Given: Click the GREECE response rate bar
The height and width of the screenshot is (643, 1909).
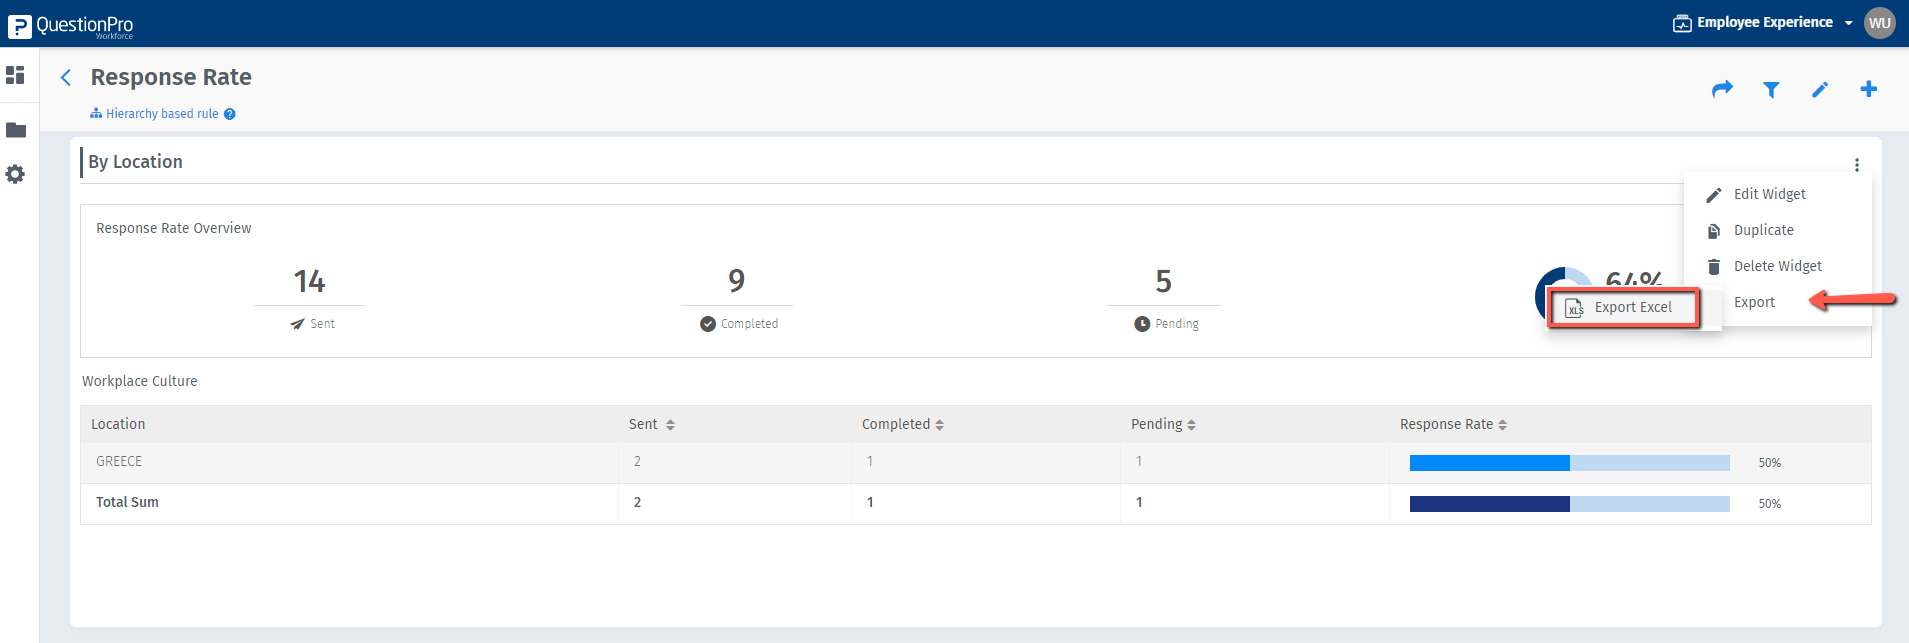Looking at the screenshot, I should coord(1569,463).
